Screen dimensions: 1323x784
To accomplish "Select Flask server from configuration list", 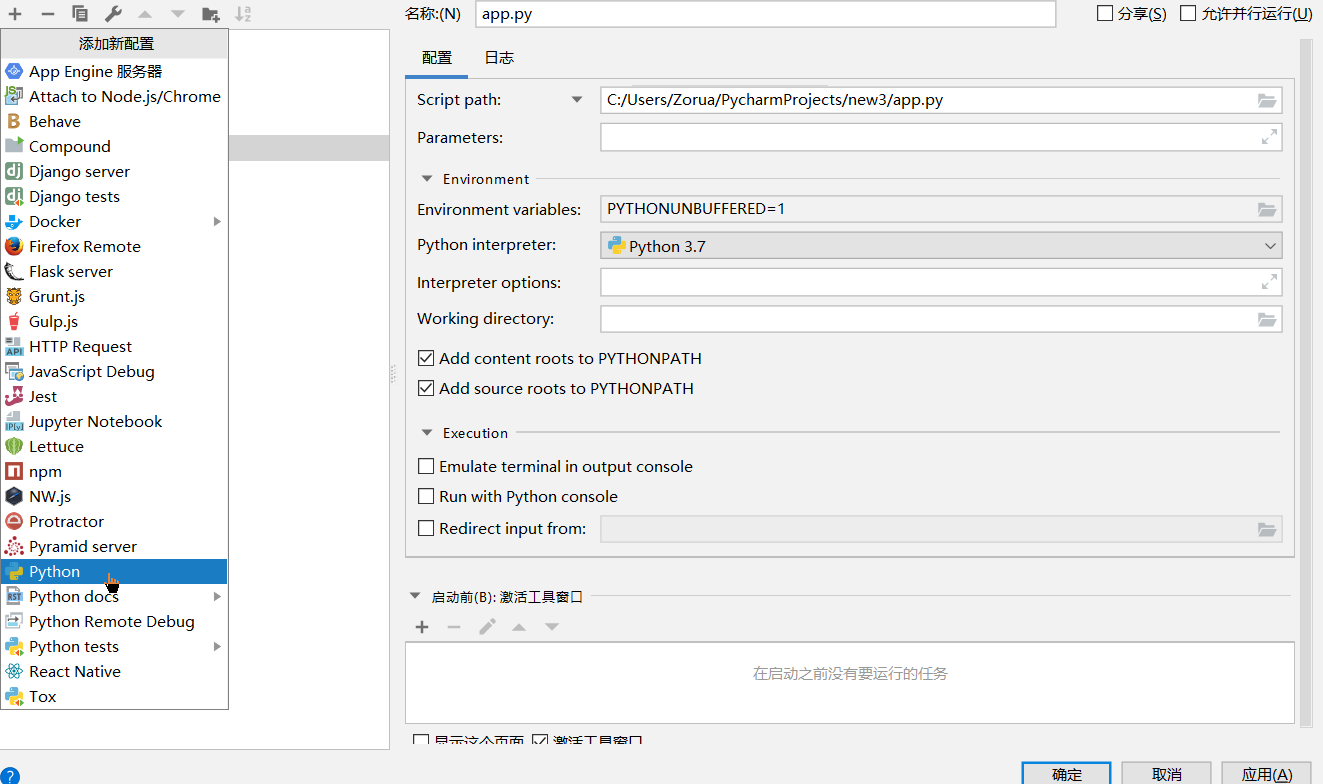I will point(71,271).
